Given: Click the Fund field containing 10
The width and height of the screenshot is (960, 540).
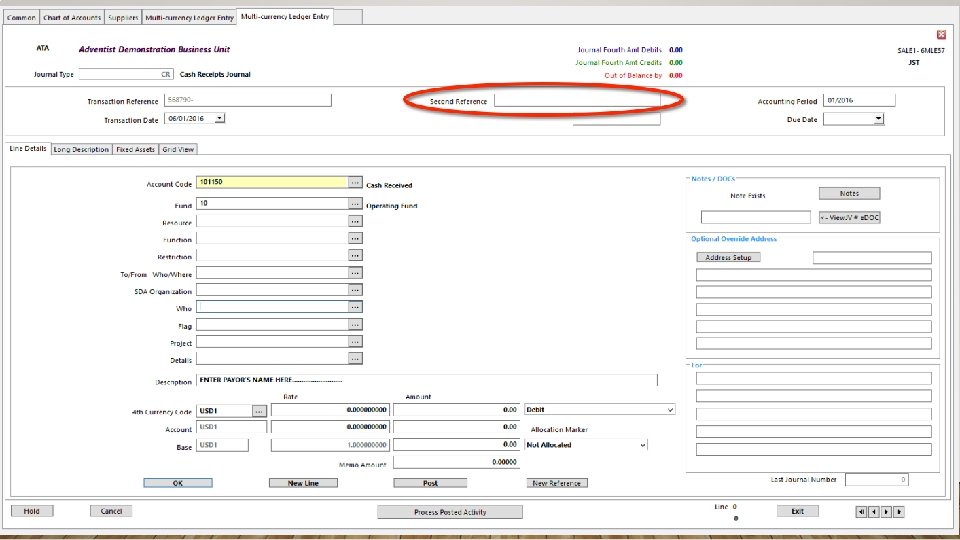Looking at the screenshot, I should (x=272, y=203).
